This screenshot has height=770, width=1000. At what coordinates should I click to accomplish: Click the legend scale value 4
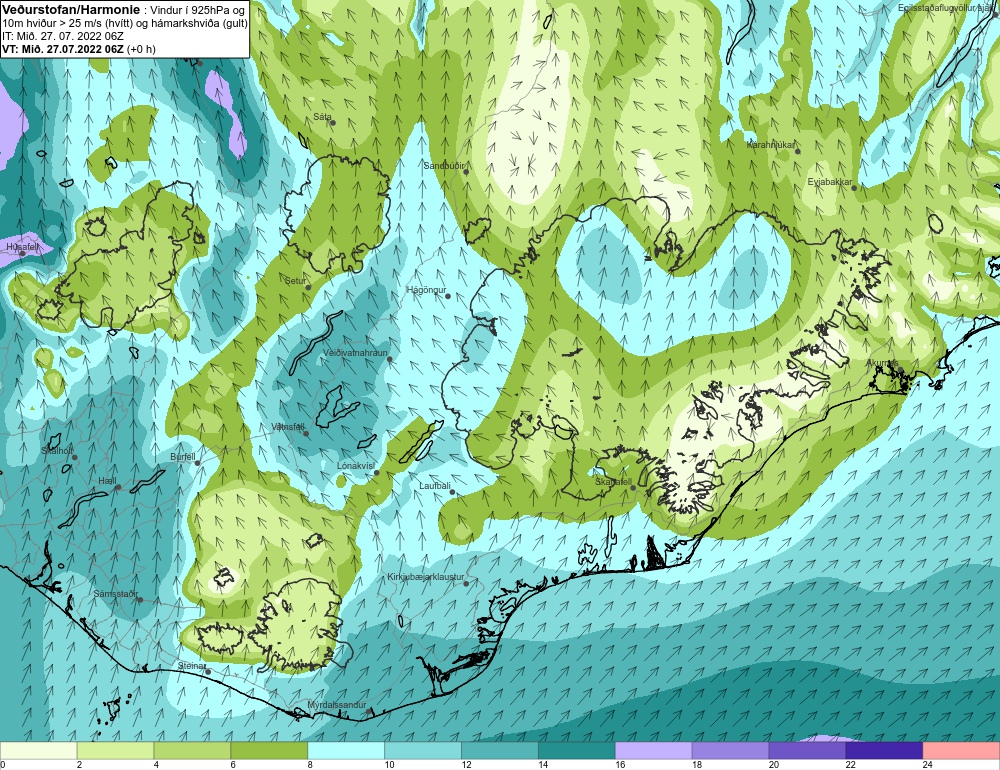click(x=156, y=764)
